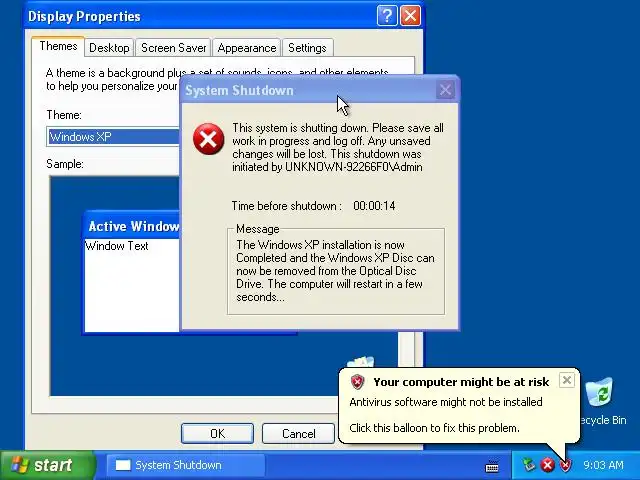Image resolution: width=640 pixels, height=480 pixels.
Task: Open the Screen Saver tab
Action: (x=173, y=48)
